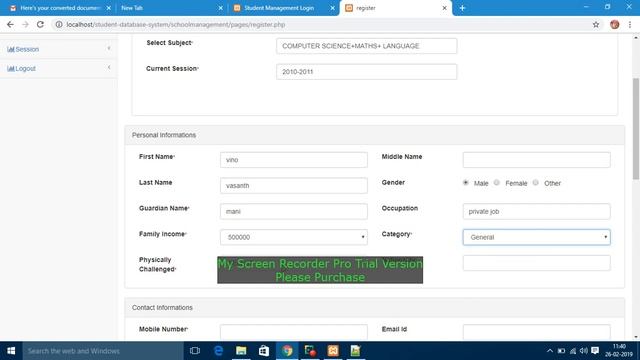The width and height of the screenshot is (640, 360).
Task: Click the Contact Informations heading
Action: [162, 308]
